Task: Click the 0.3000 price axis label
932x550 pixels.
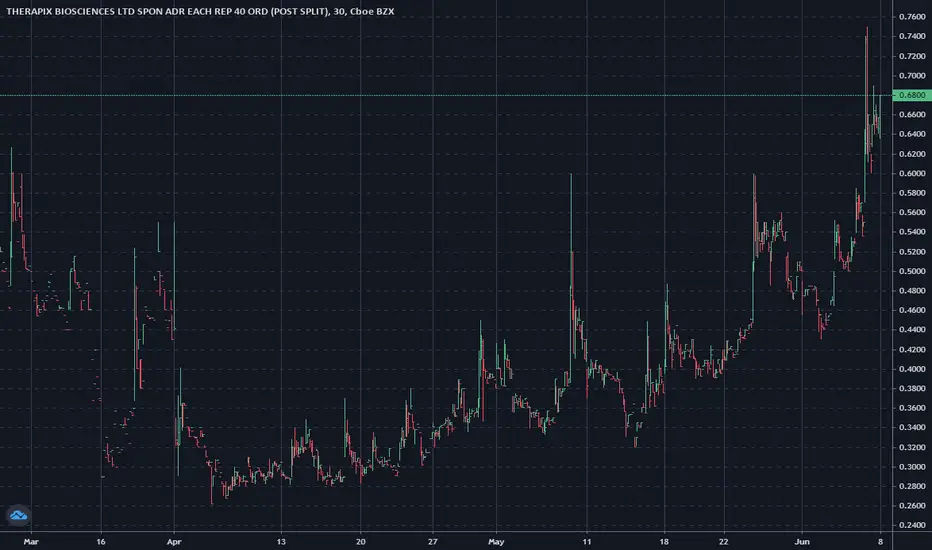Action: (912, 467)
